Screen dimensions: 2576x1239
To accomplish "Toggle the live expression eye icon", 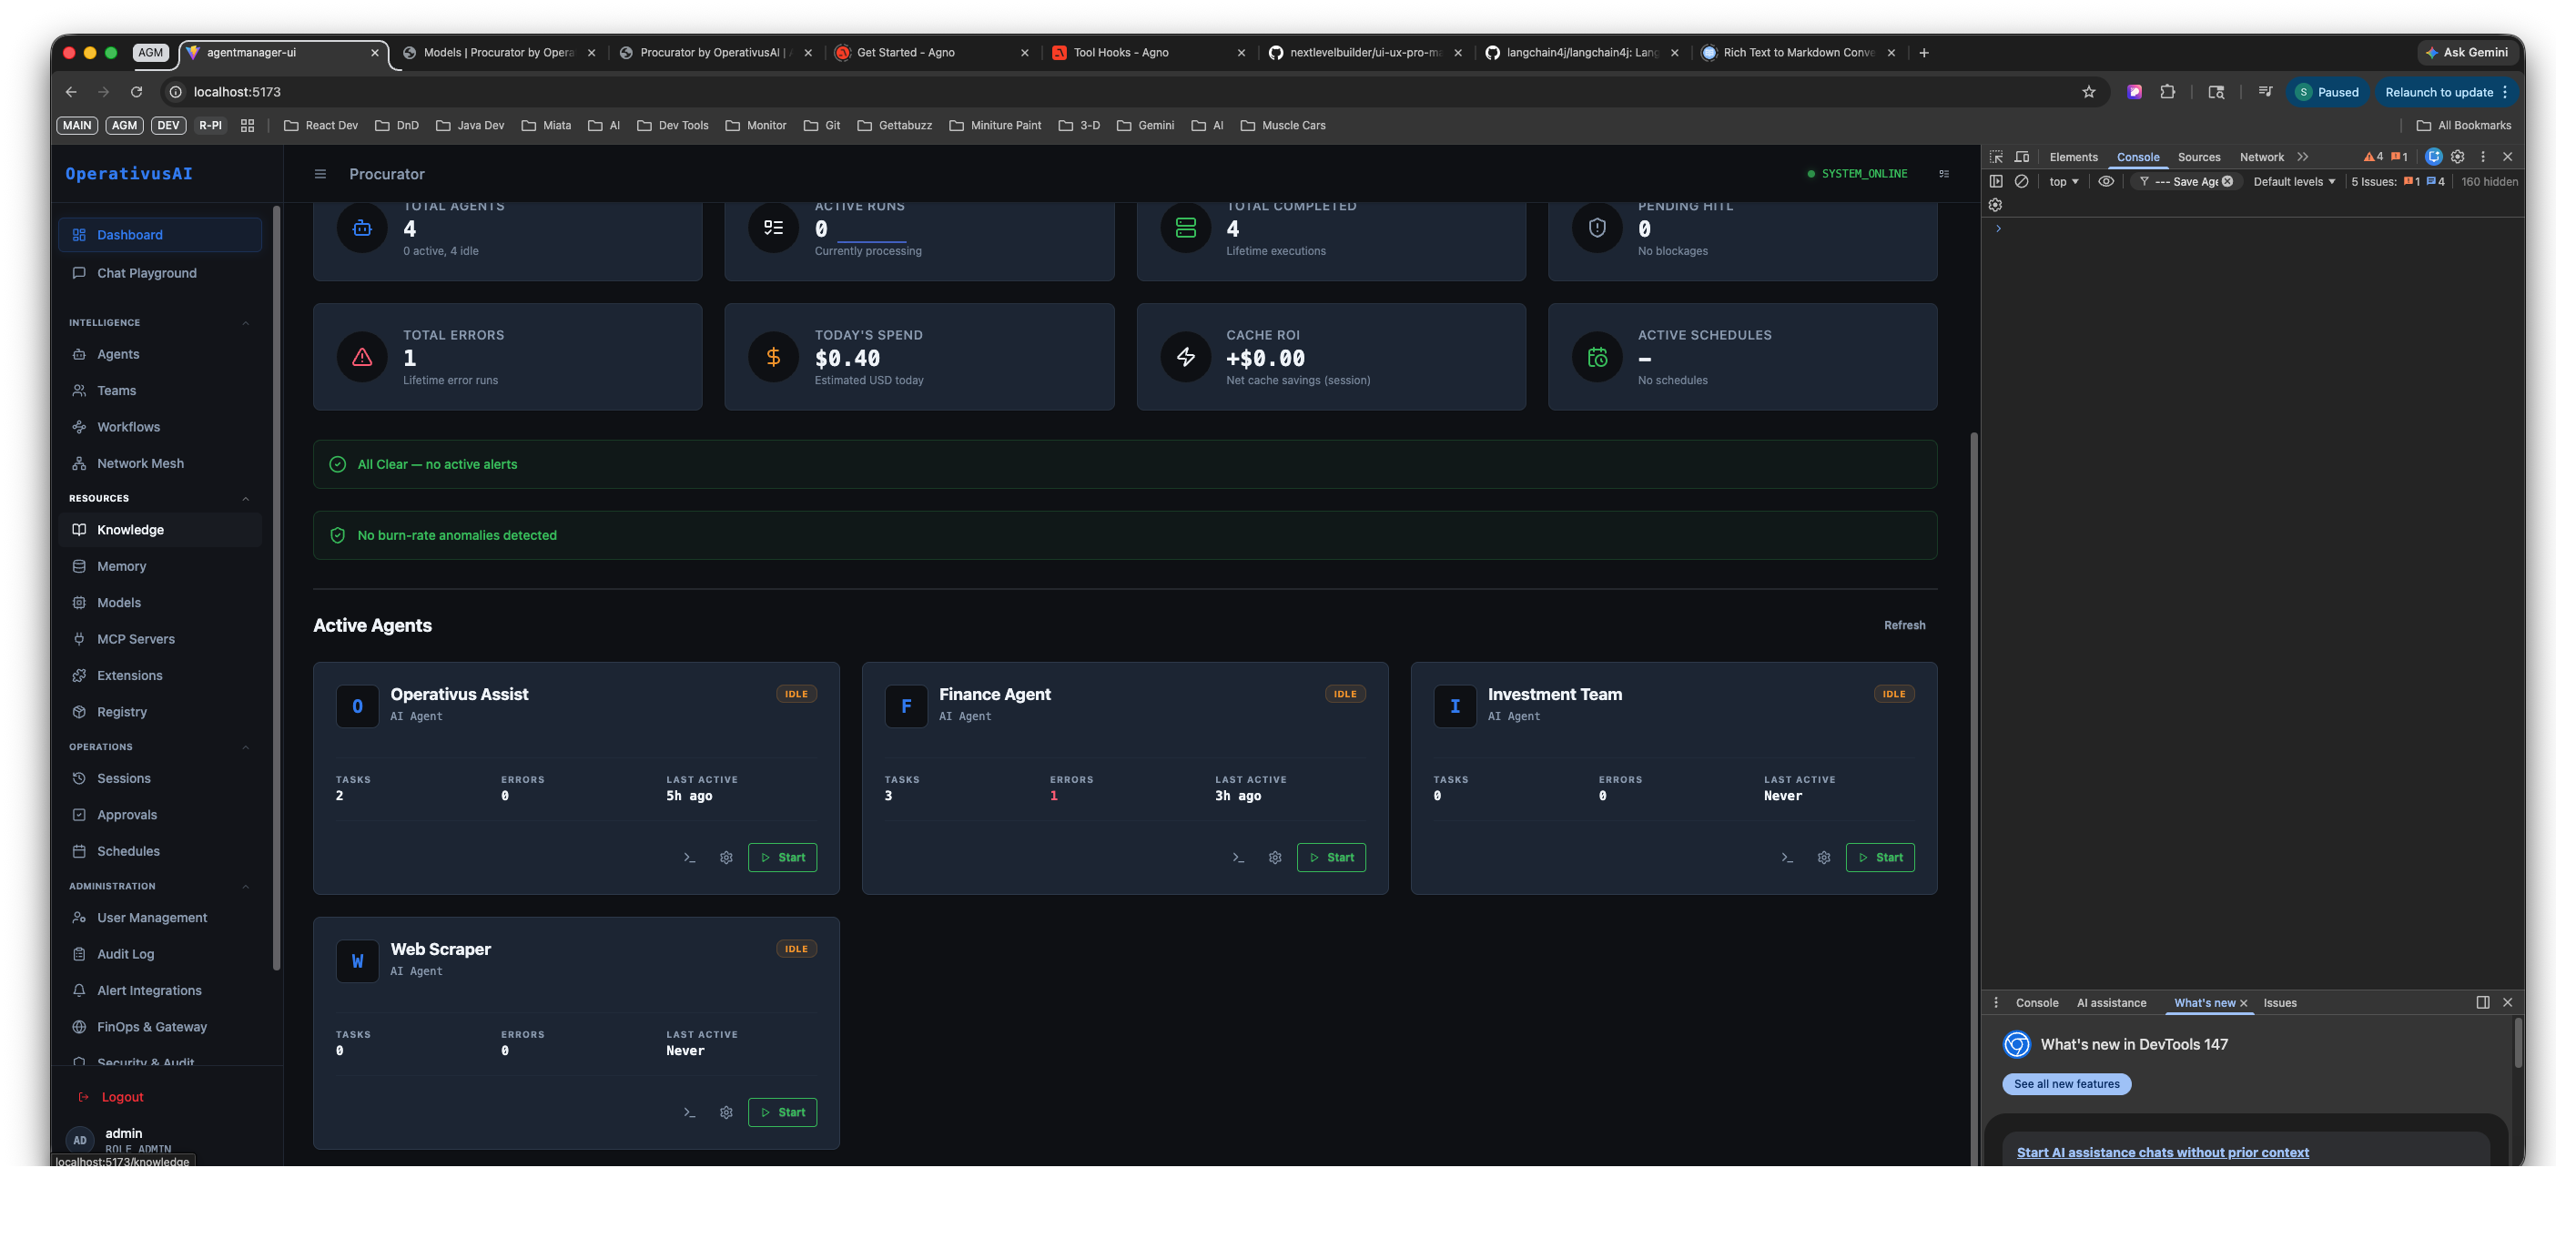I will (x=2106, y=182).
